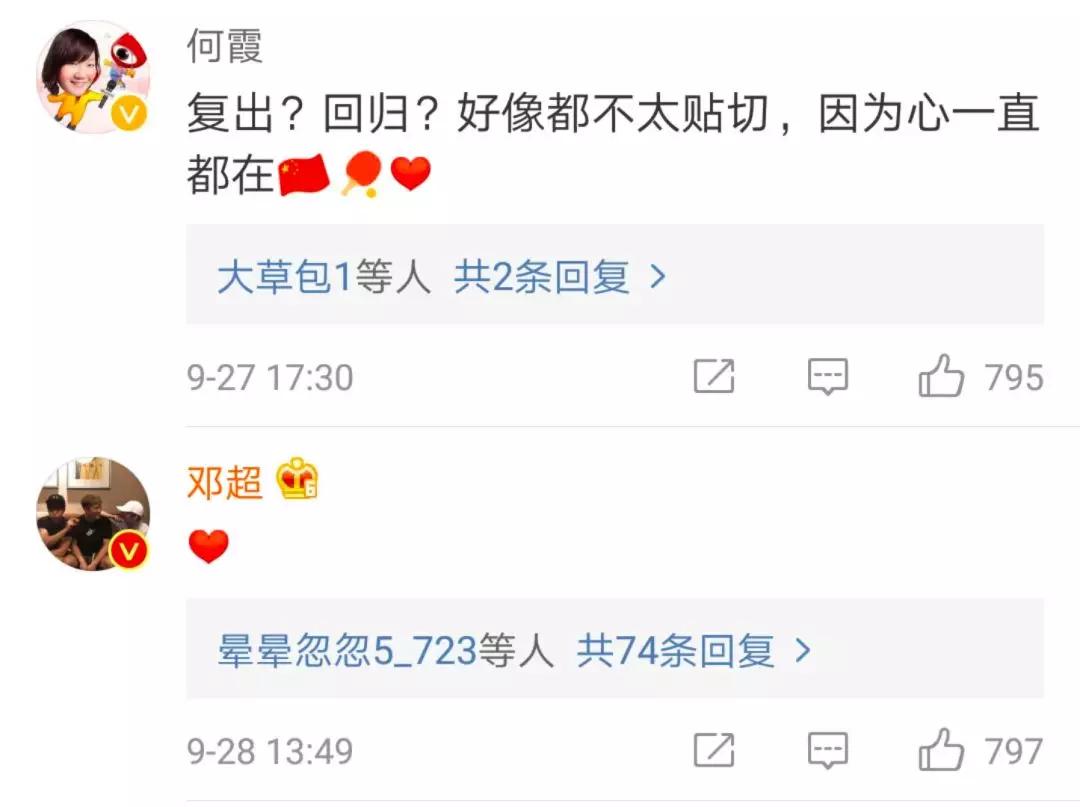This screenshot has height=807, width=1080.
Task: Open username link 何霞
Action: point(225,46)
